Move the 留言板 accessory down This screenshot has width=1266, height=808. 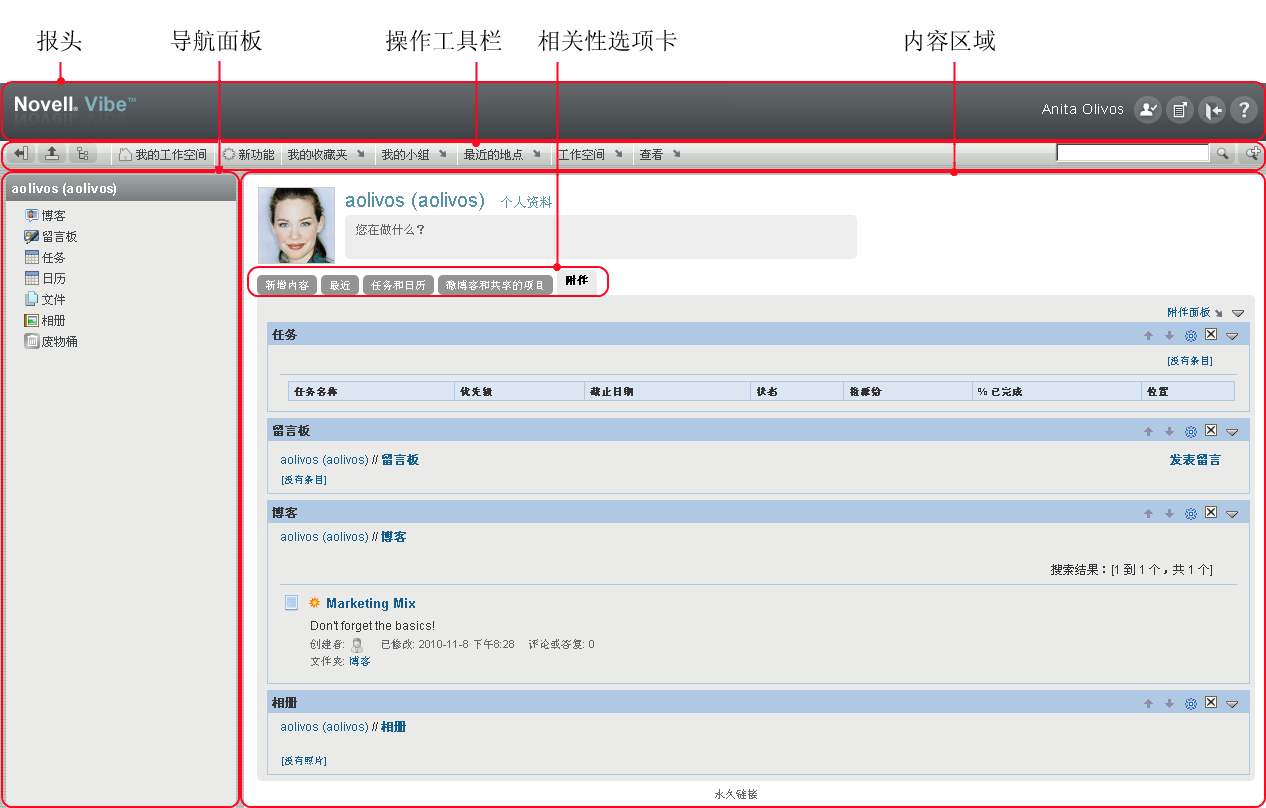click(1169, 432)
